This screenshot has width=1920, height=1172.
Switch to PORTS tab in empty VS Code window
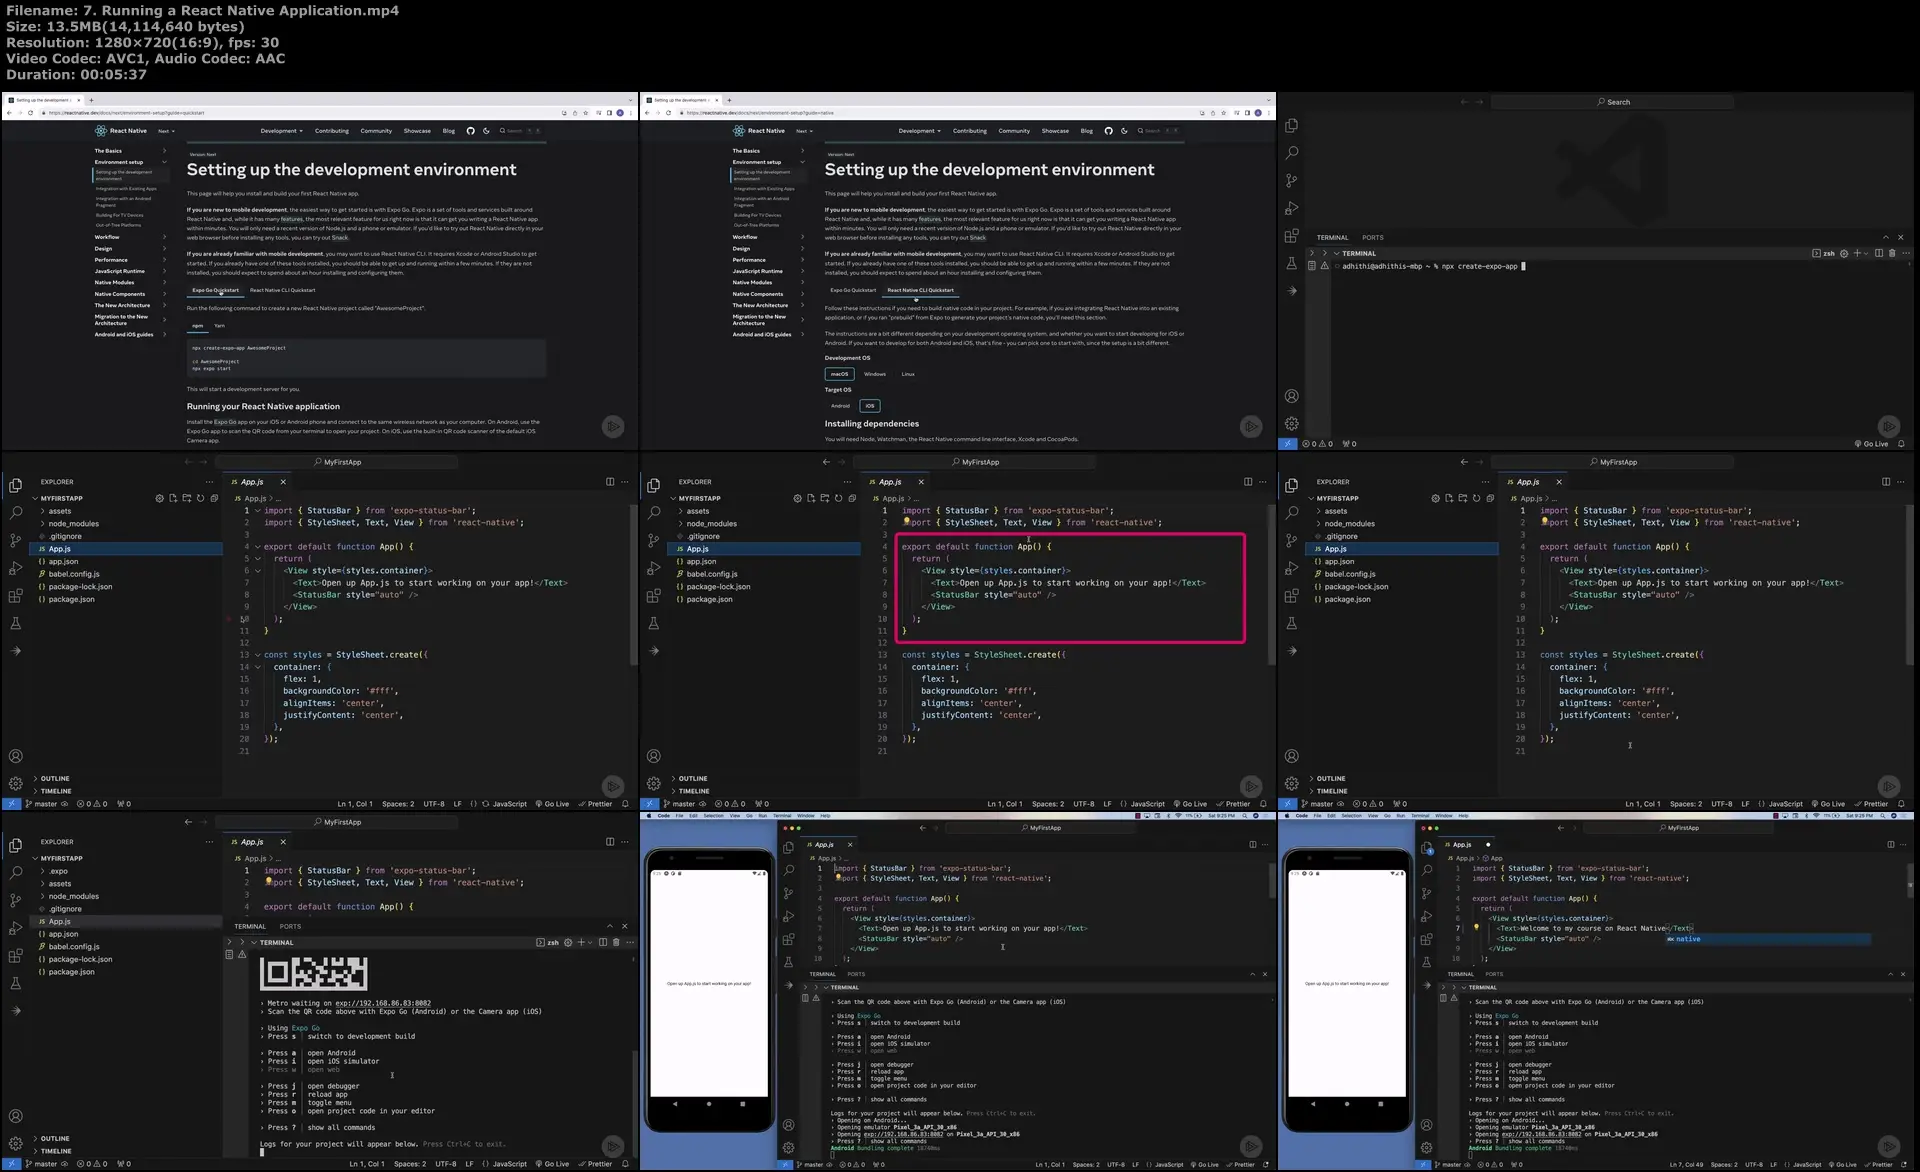coord(1373,238)
